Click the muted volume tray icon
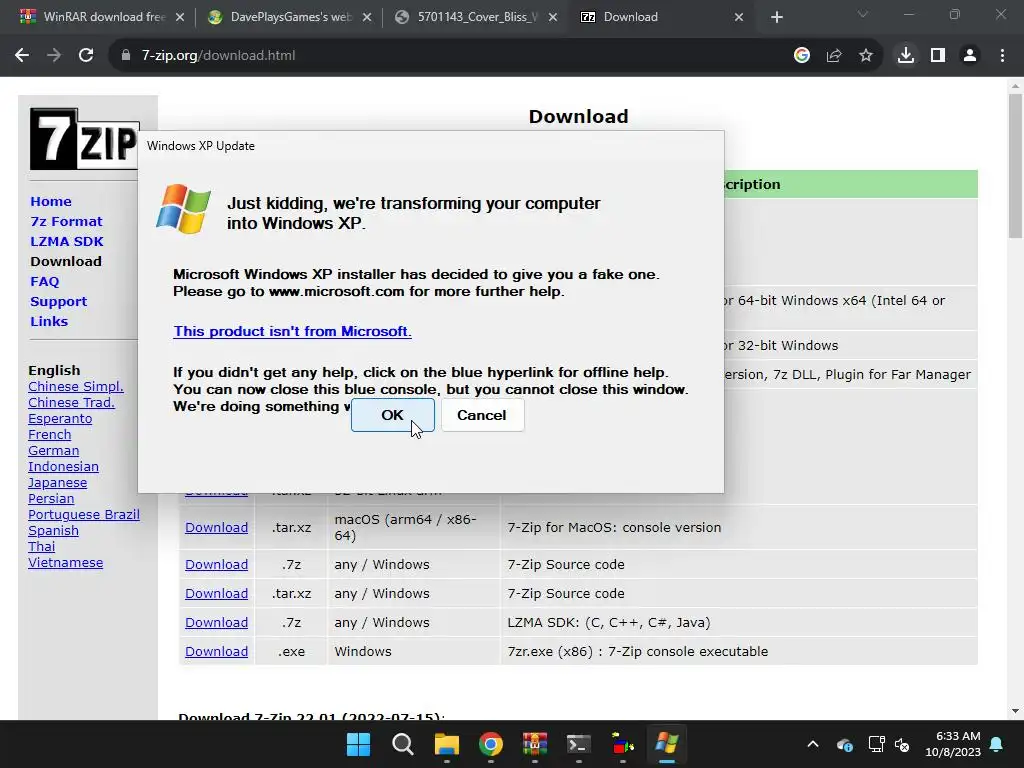This screenshot has width=1024, height=768. pyautogui.click(x=902, y=744)
